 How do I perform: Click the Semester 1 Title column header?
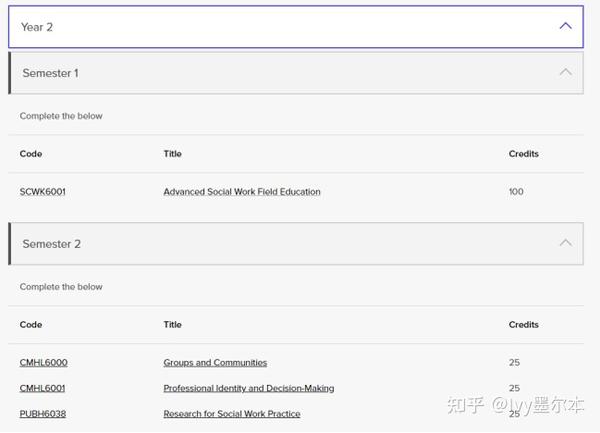point(173,154)
